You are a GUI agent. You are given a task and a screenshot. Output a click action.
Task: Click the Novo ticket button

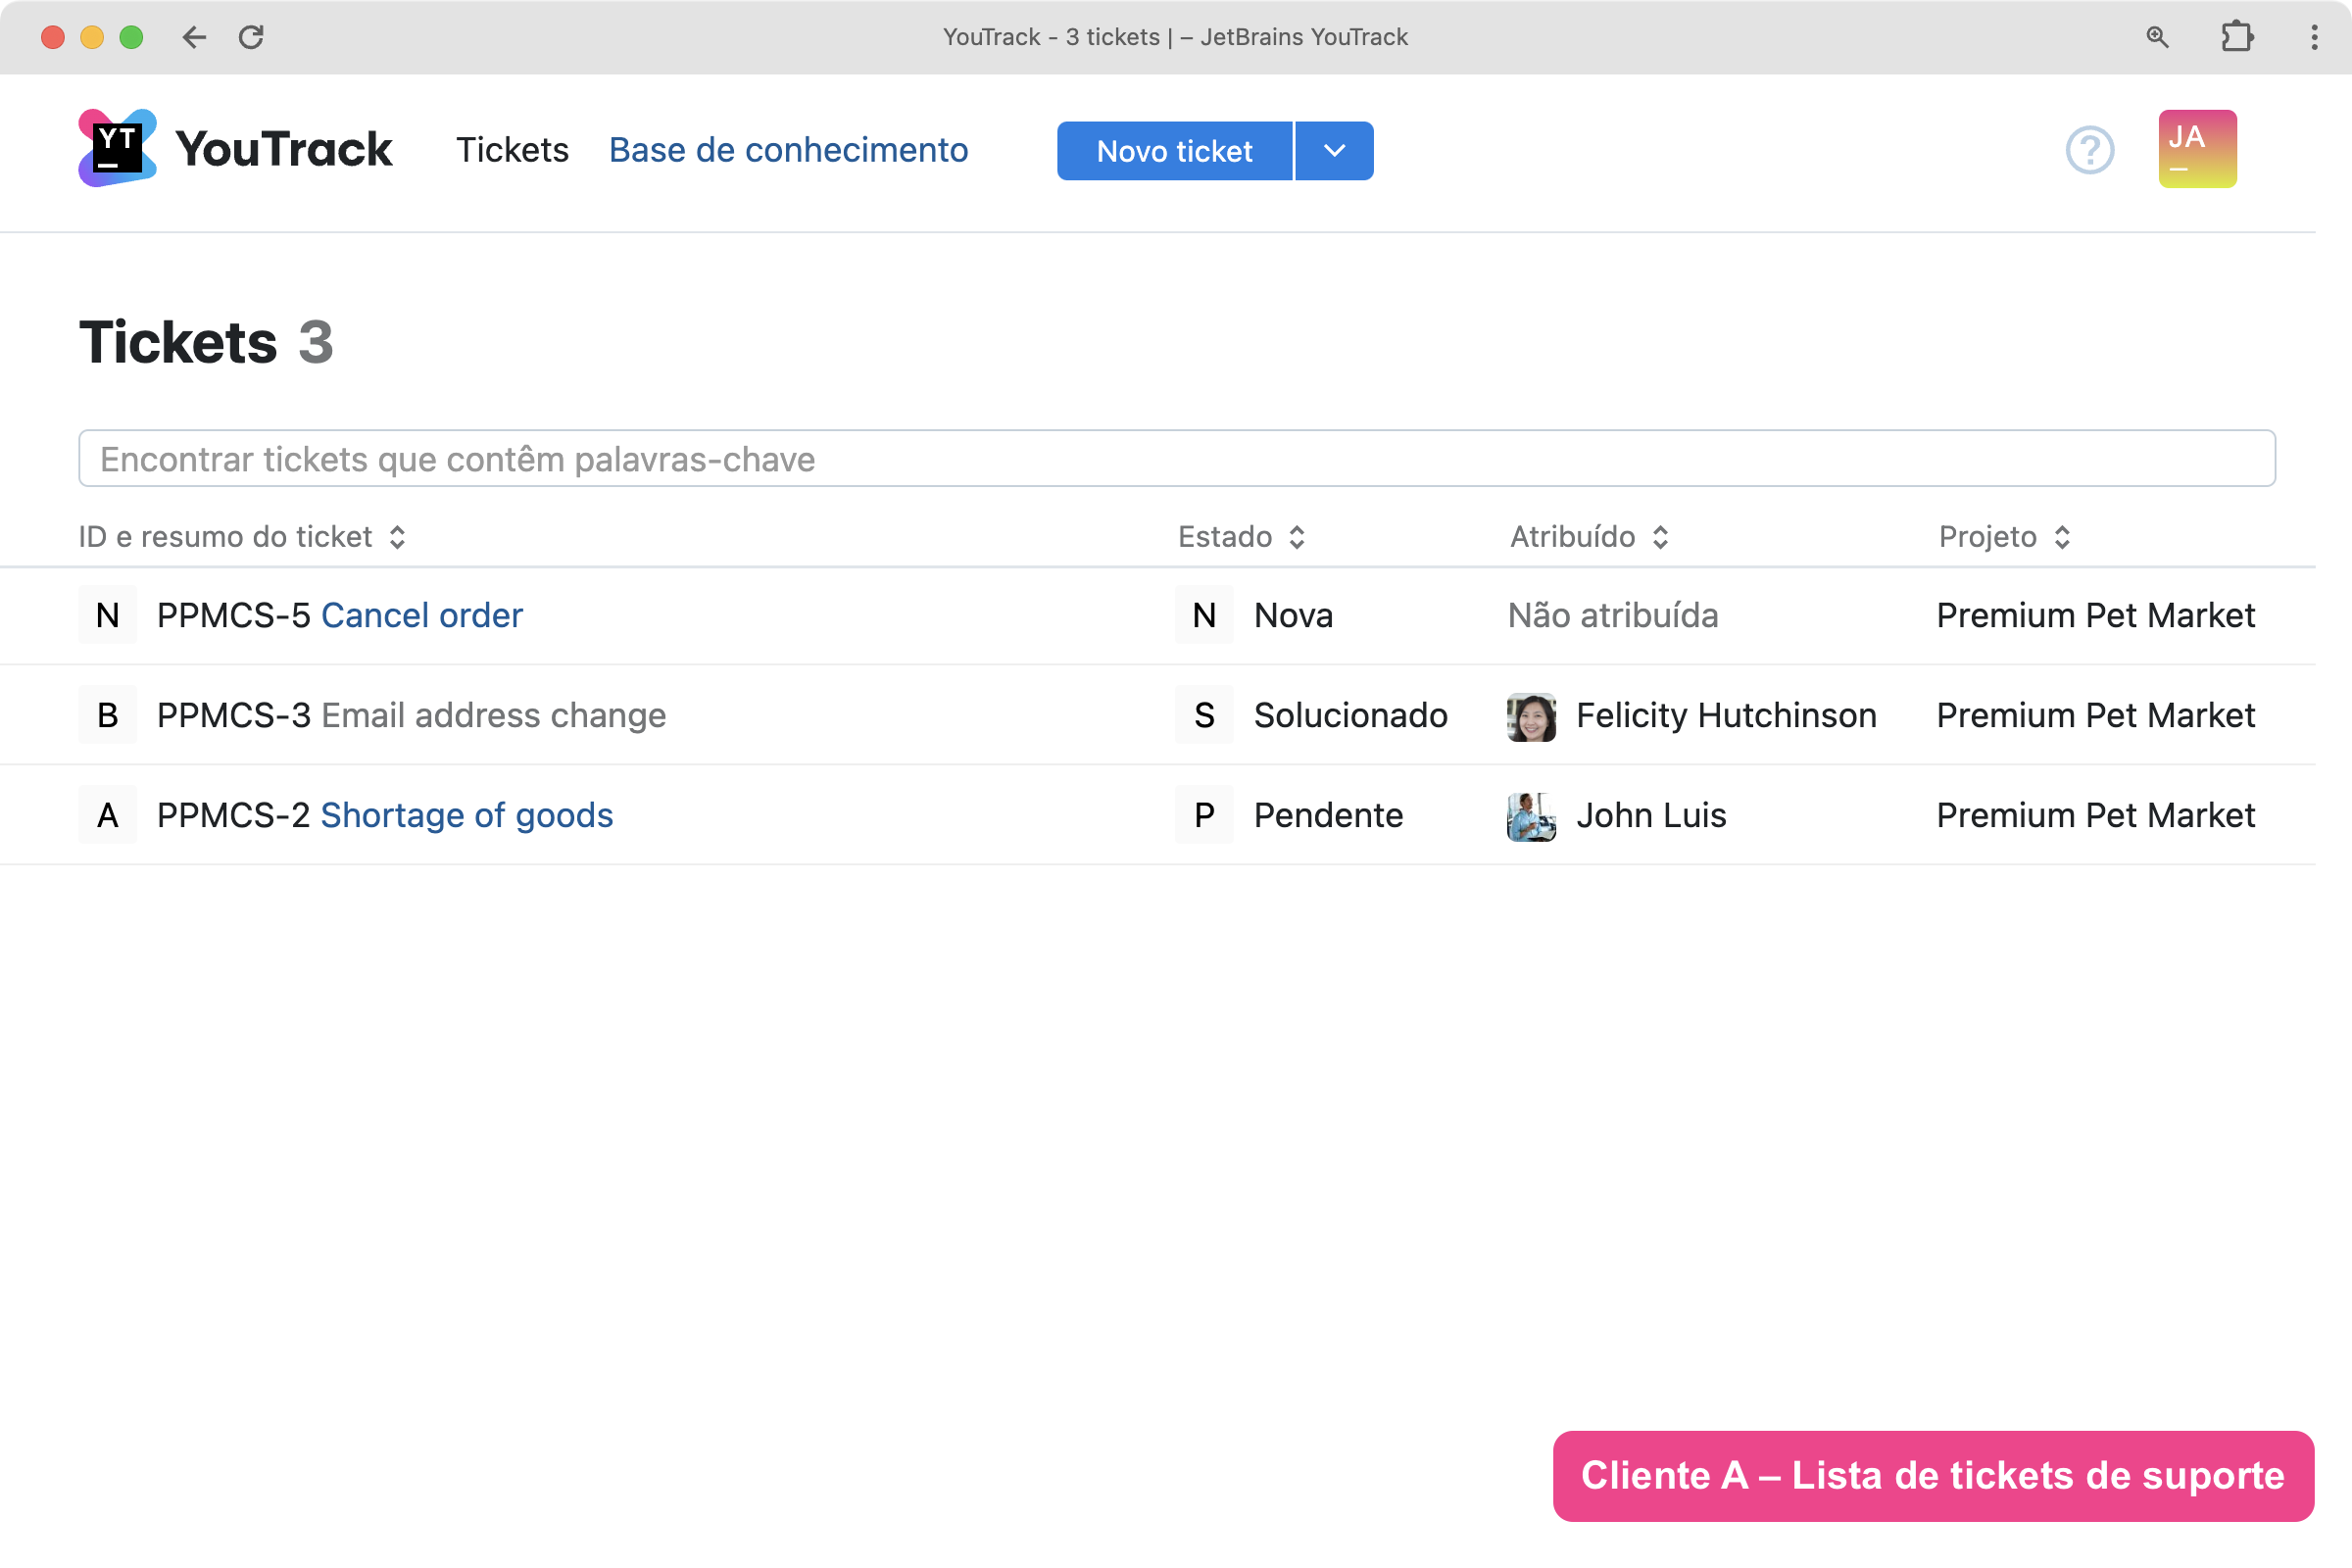click(x=1174, y=151)
